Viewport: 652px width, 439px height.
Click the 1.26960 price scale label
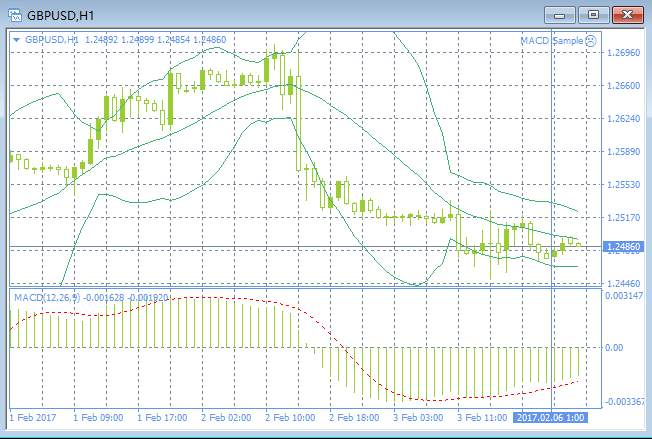[624, 53]
